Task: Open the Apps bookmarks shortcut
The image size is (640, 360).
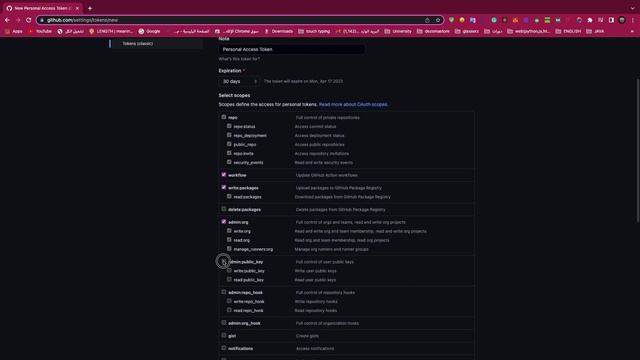Action: tap(14, 31)
